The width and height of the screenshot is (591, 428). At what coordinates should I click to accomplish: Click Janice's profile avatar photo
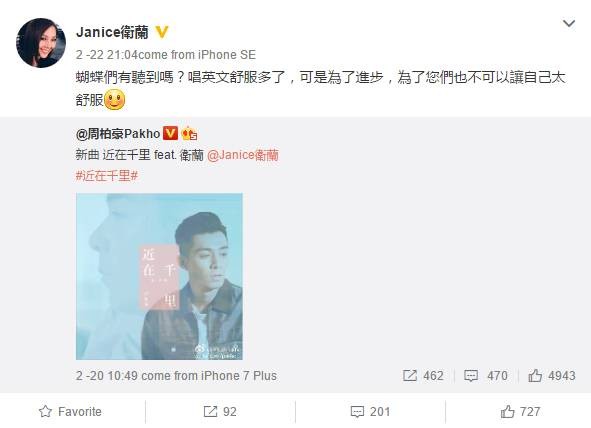[x=41, y=43]
